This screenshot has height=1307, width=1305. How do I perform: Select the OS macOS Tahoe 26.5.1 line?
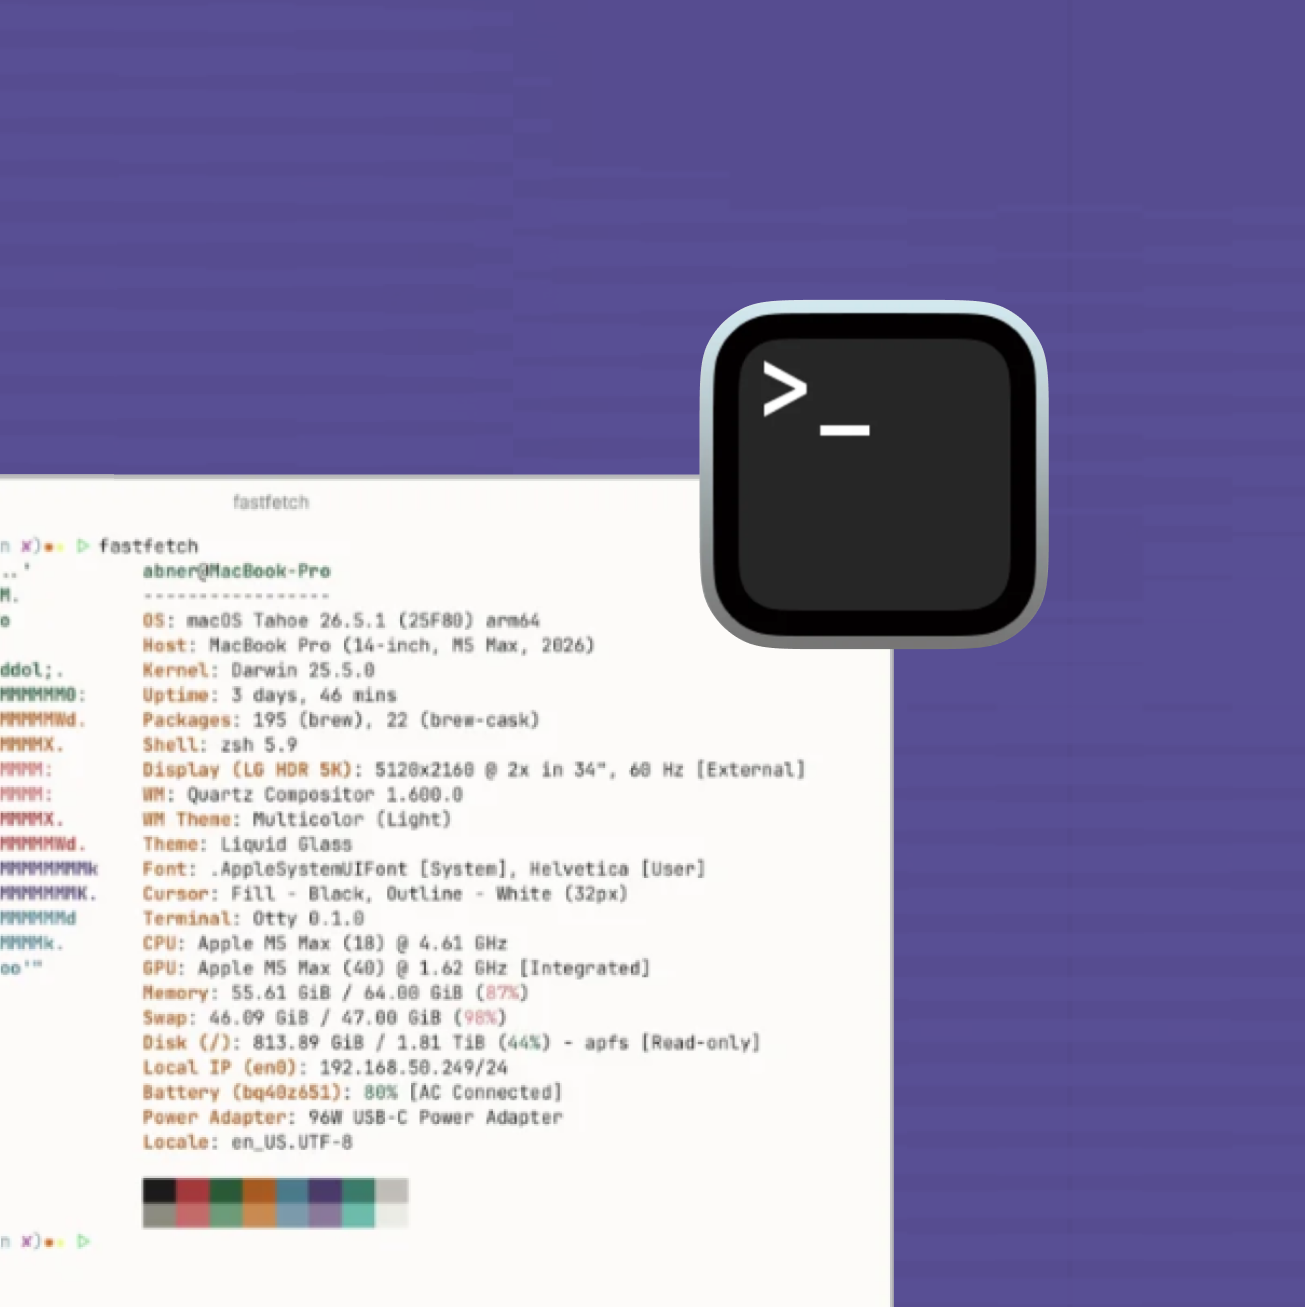(x=341, y=621)
